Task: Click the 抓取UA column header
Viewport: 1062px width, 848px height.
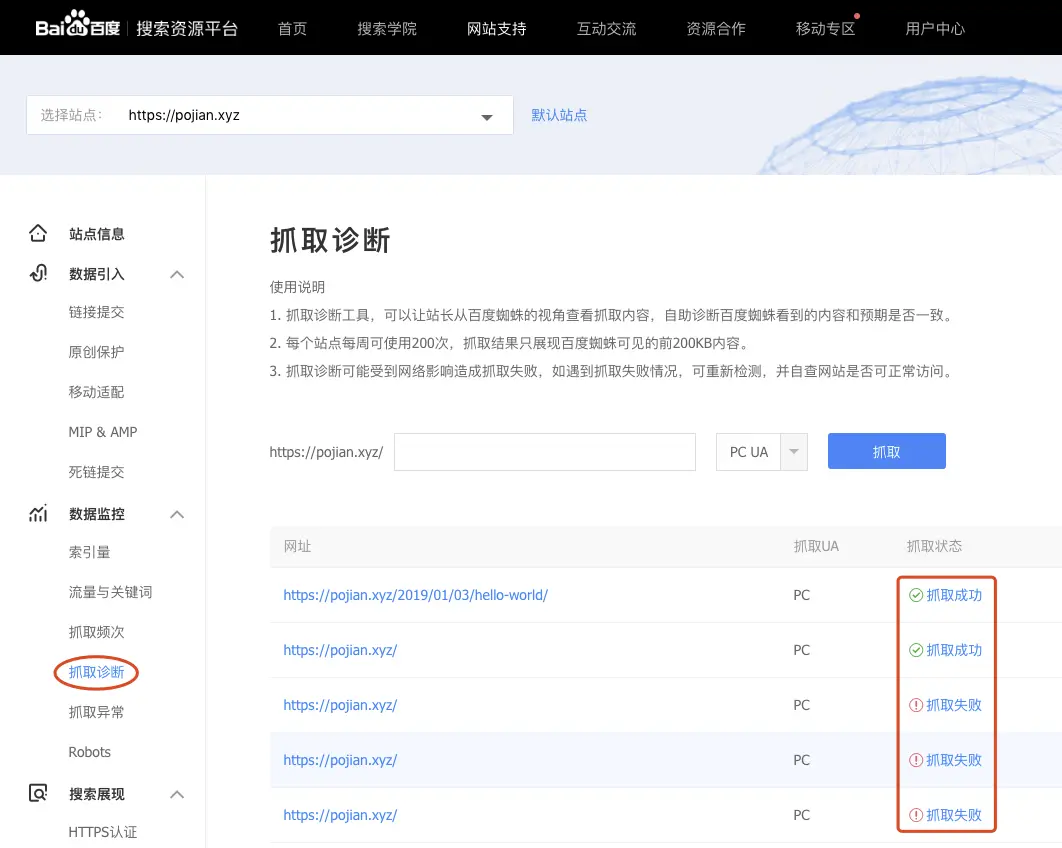Action: tap(816, 546)
